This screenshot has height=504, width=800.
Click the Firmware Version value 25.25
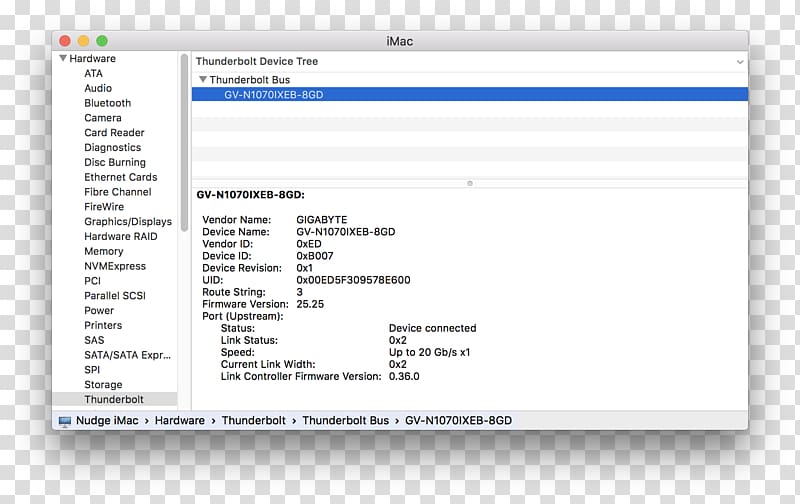pyautogui.click(x=310, y=304)
